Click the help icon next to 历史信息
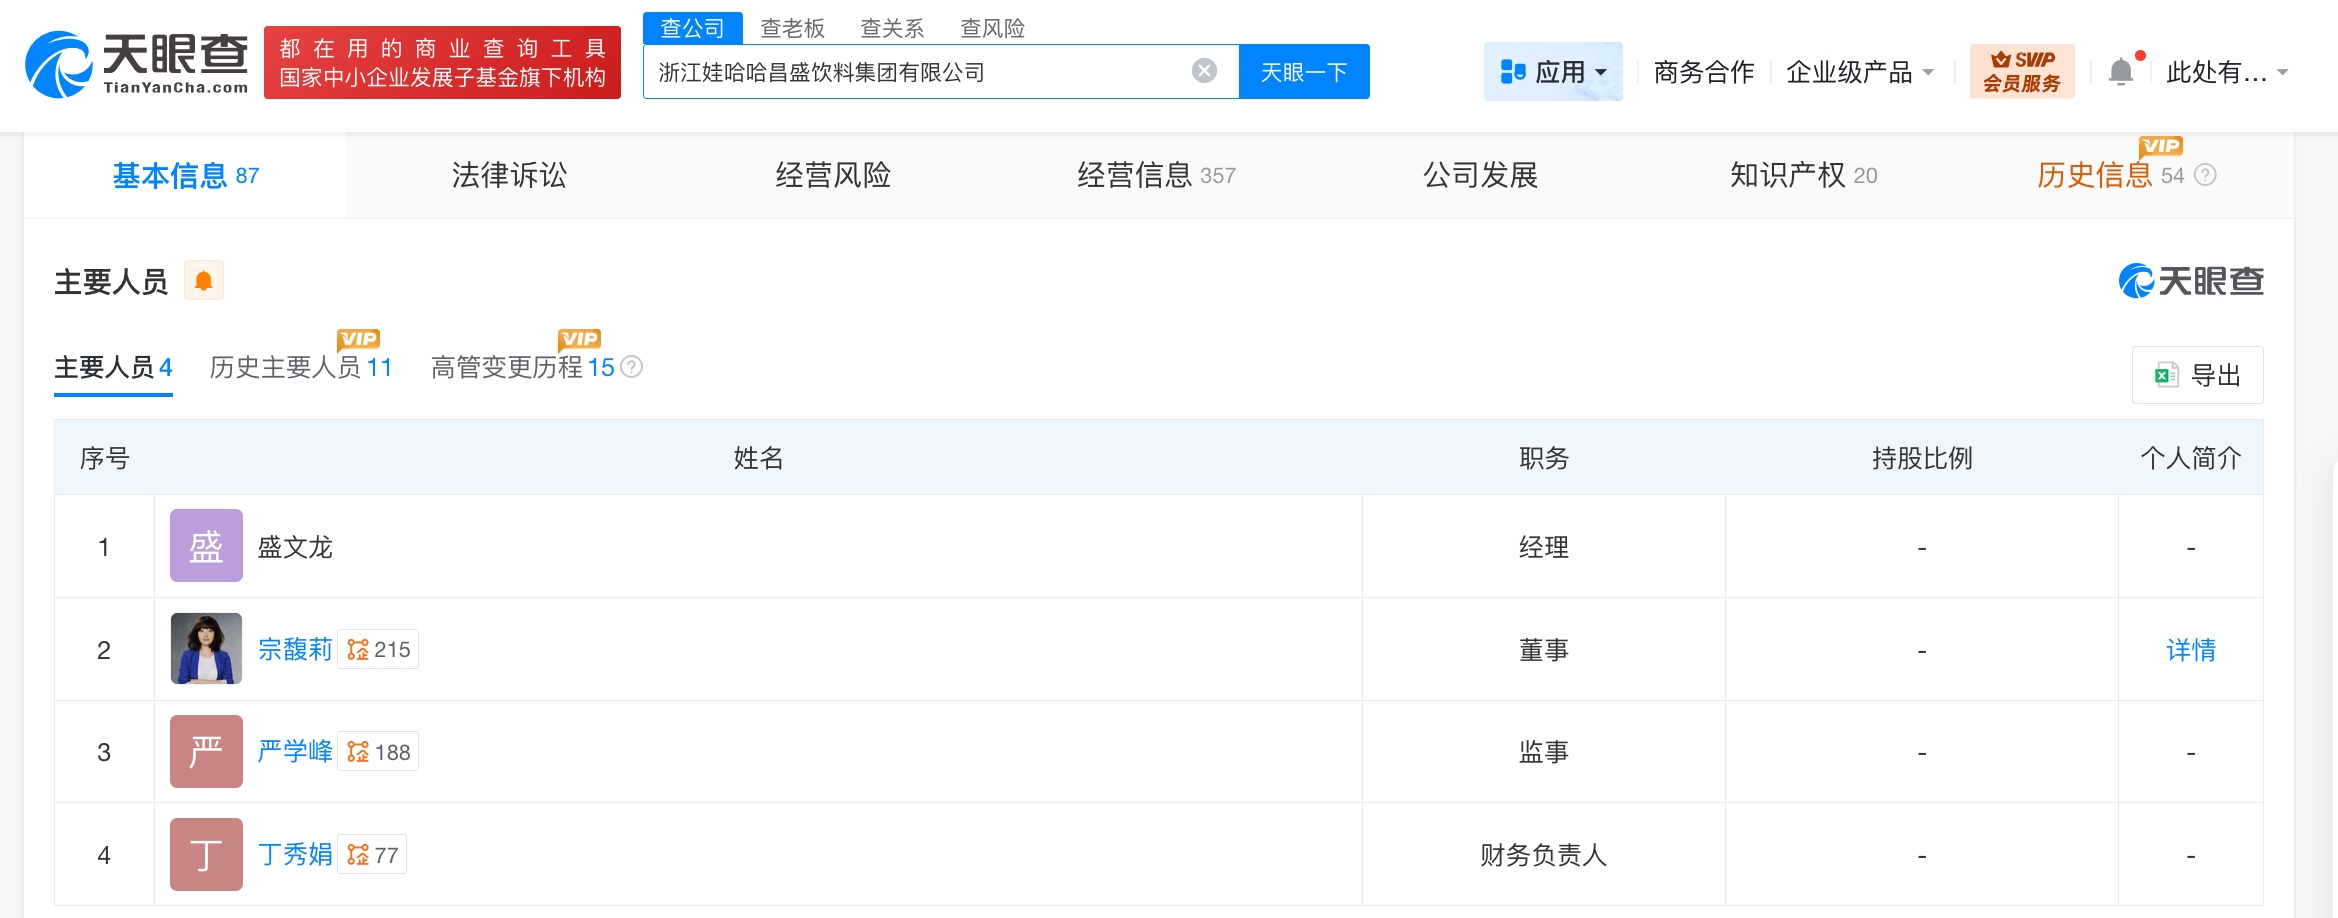Screen dimensions: 2338x918 click(x=2206, y=175)
